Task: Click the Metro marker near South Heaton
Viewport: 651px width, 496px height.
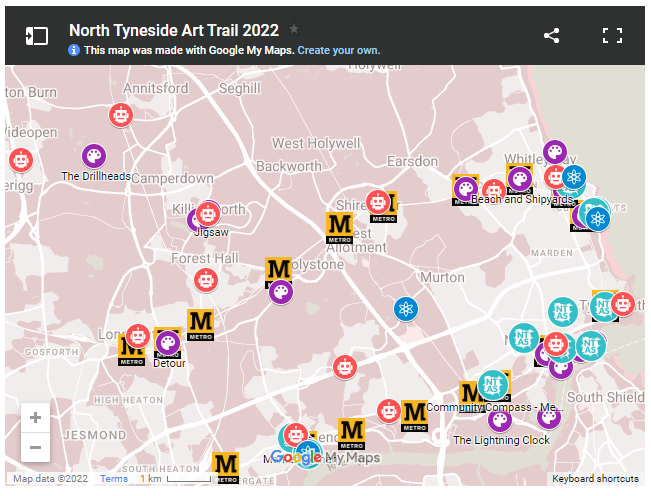Action: click(x=225, y=468)
